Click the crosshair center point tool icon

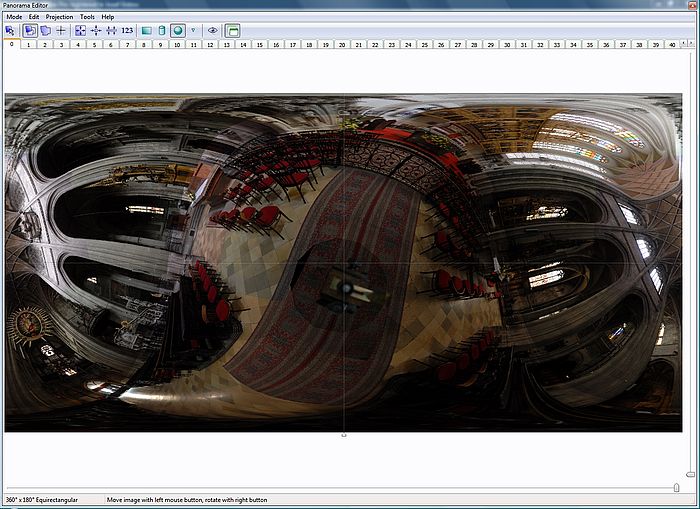point(61,31)
